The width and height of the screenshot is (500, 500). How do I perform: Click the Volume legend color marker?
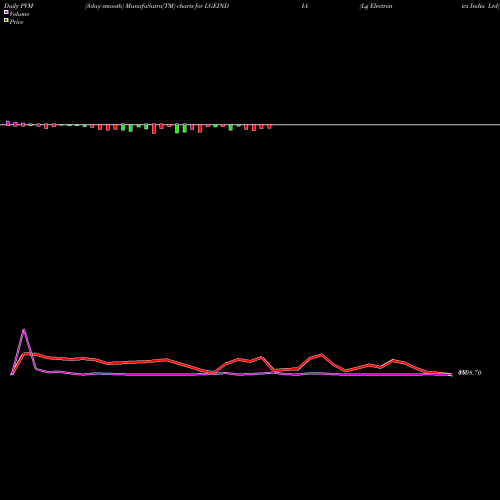(x=6, y=13)
